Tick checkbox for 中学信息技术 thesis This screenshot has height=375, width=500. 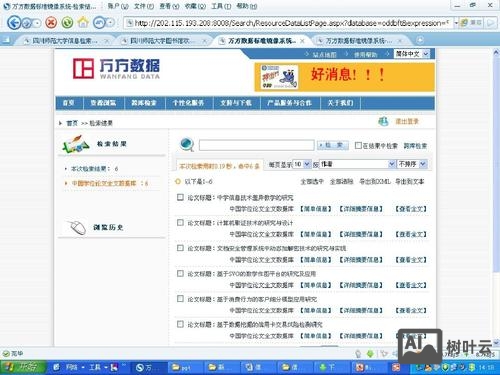[180, 197]
